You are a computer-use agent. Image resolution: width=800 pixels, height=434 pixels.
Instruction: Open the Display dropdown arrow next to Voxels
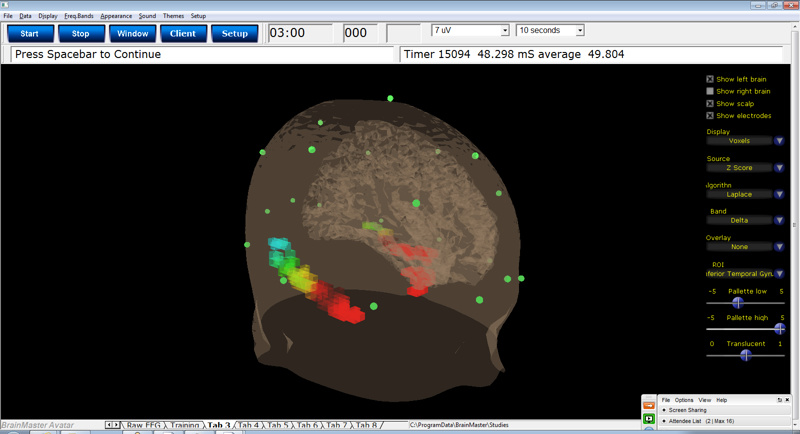(x=779, y=141)
